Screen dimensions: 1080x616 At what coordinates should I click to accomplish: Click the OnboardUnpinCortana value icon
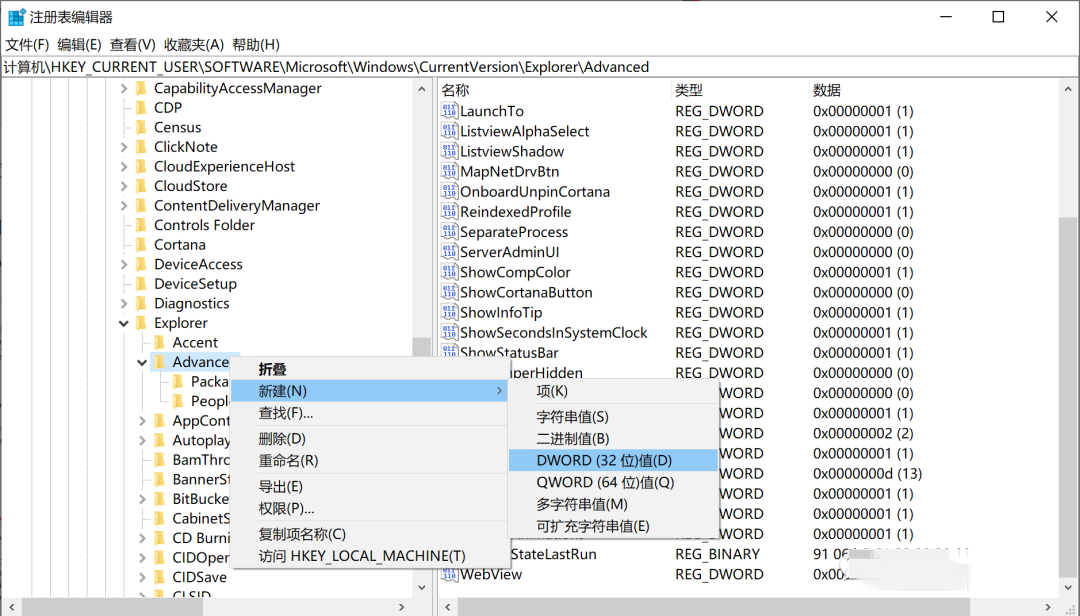pyautogui.click(x=449, y=192)
